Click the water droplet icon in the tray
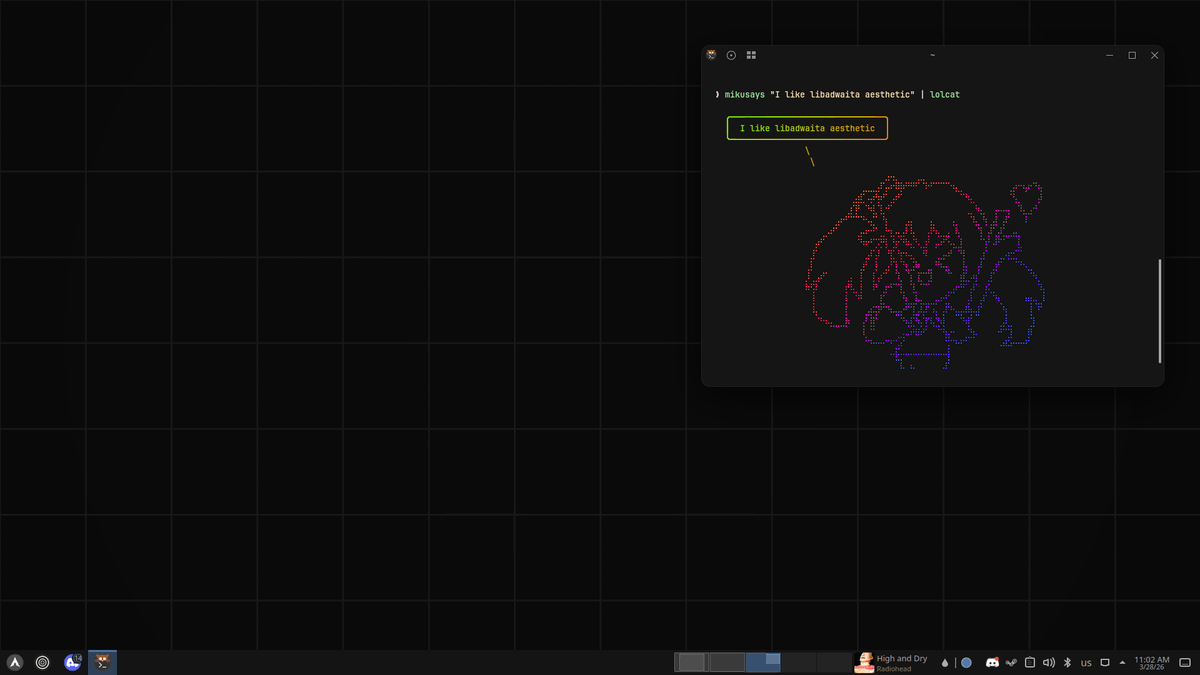The width and height of the screenshot is (1200, 675). 945,663
